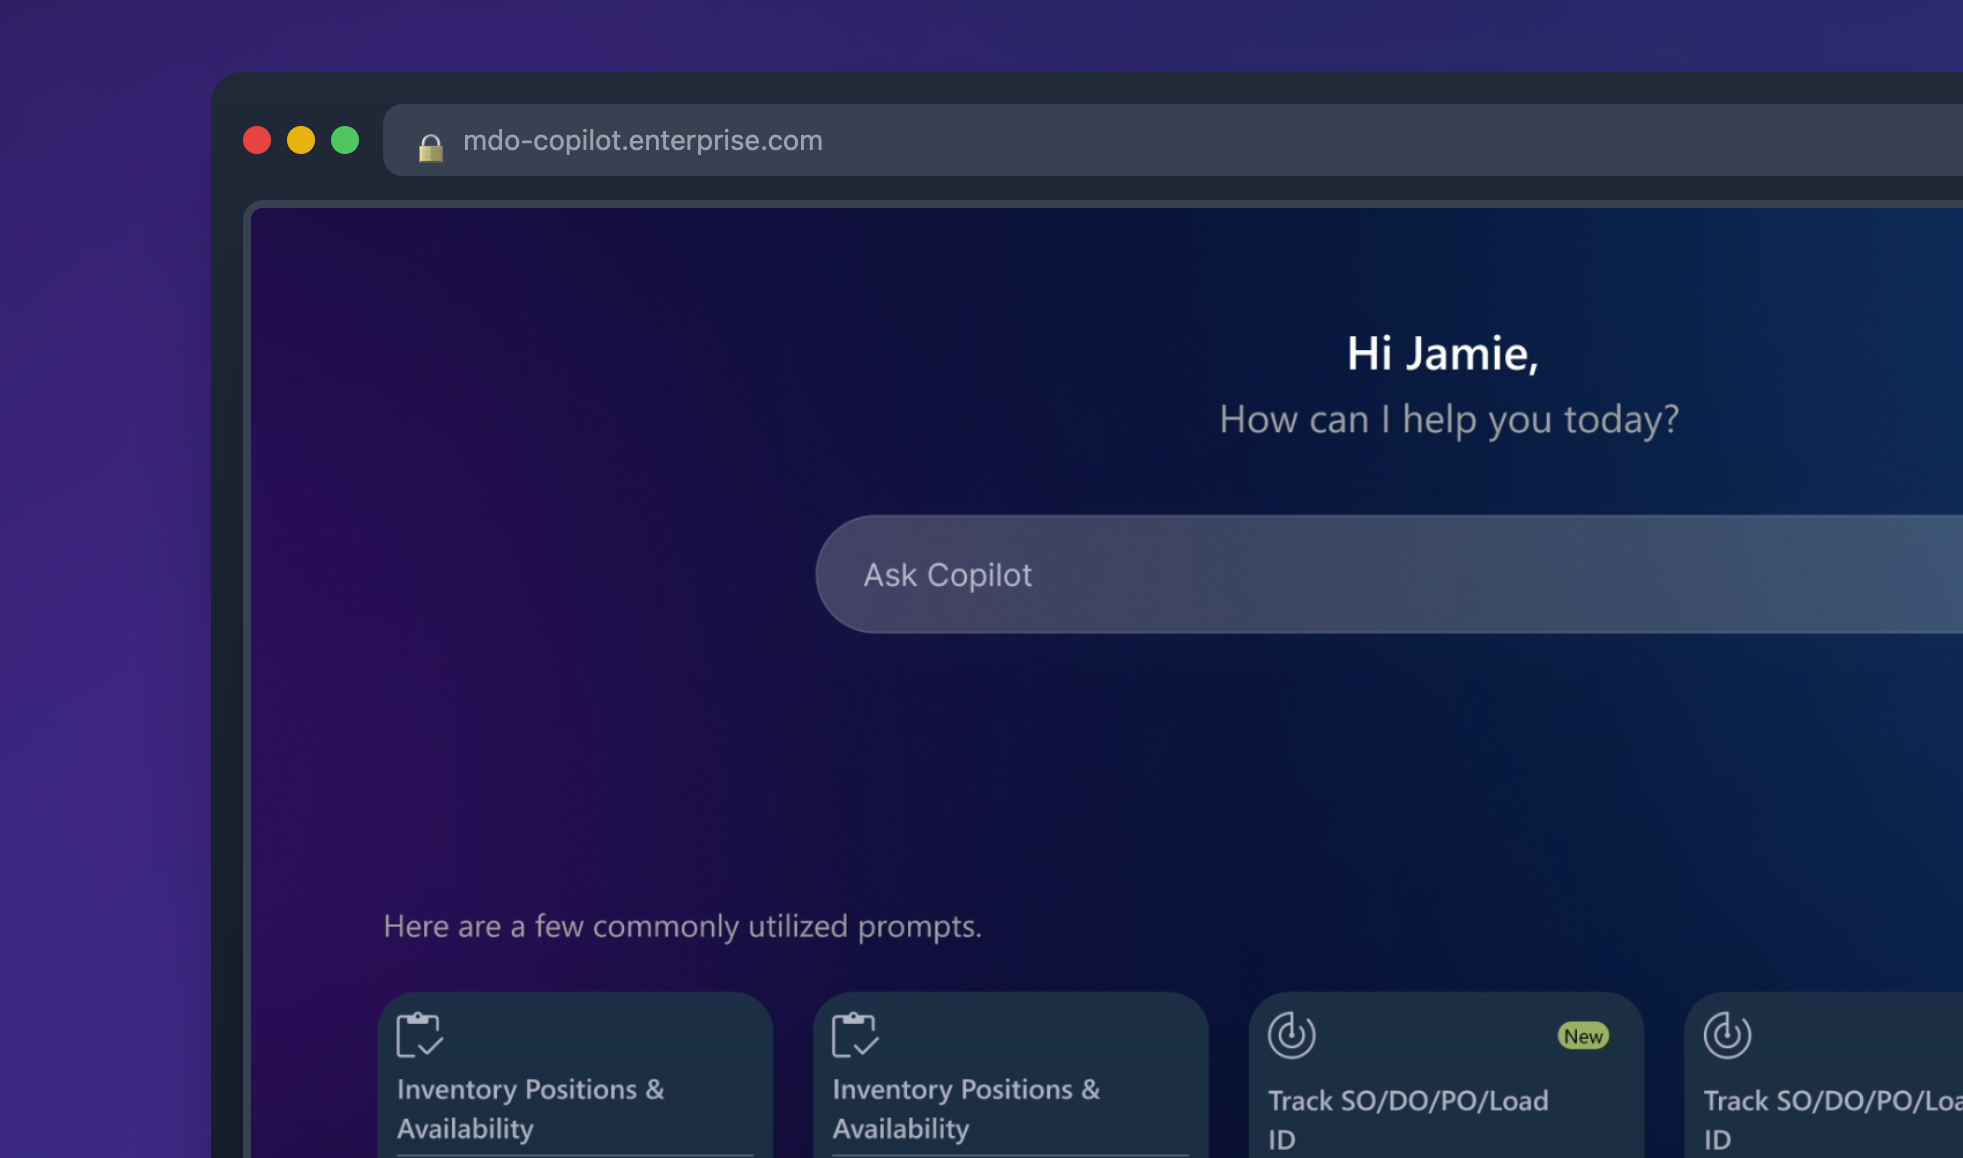Image resolution: width=1963 pixels, height=1158 pixels.
Task: Click the tracking radar icon beside New badge
Action: 1291,1035
